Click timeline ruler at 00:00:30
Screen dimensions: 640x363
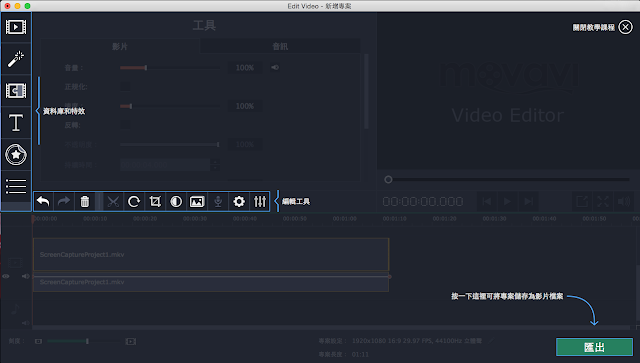click(195, 219)
